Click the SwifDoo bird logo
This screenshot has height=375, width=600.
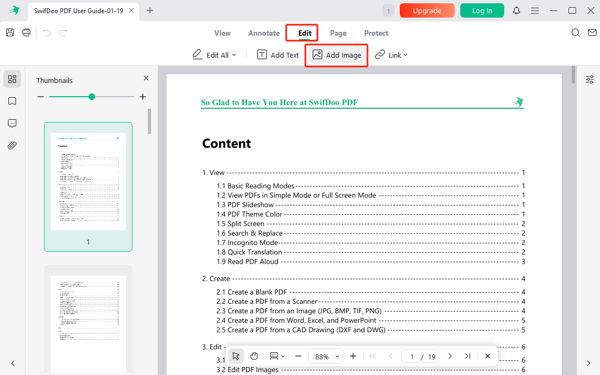[15, 10]
